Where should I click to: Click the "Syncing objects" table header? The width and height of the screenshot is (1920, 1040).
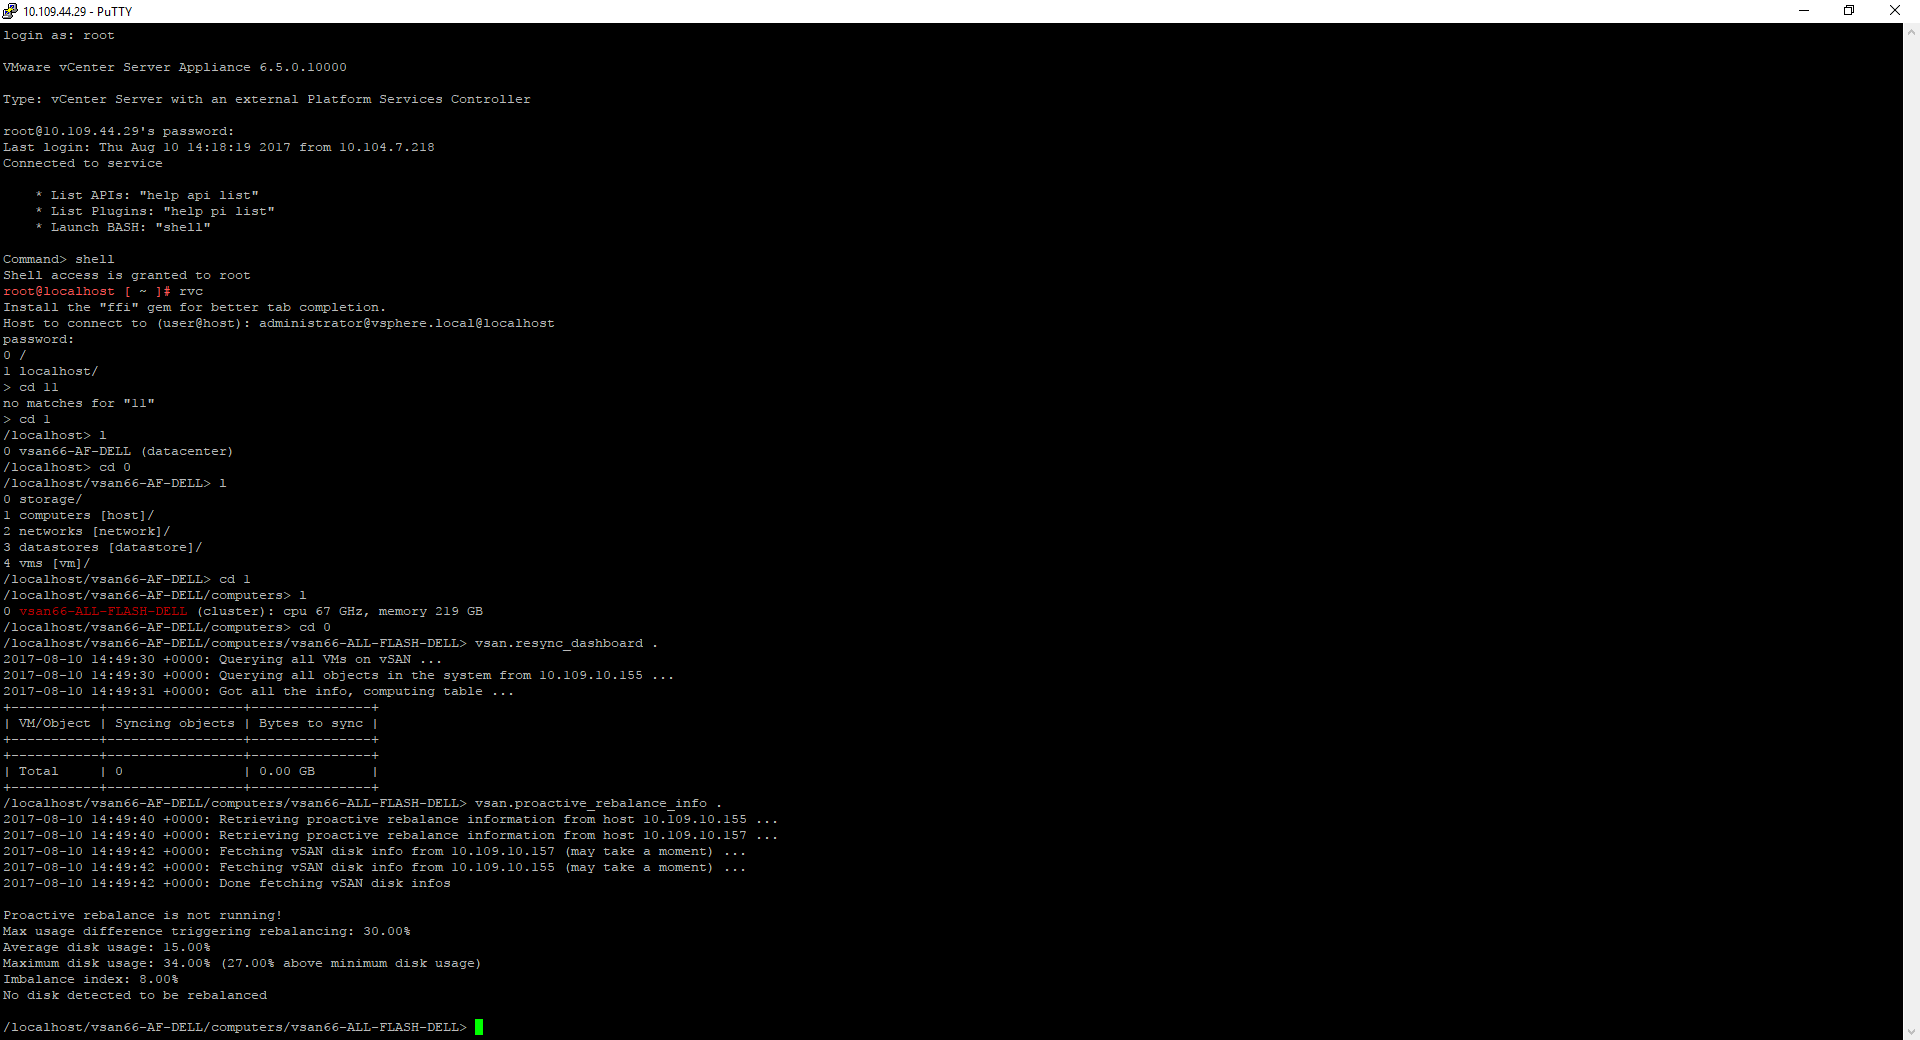(x=174, y=724)
